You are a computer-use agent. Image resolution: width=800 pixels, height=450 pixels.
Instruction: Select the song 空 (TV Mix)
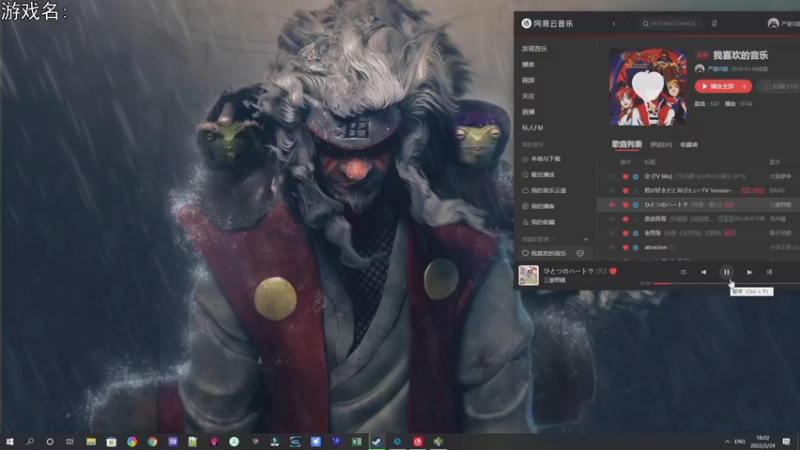(658, 177)
